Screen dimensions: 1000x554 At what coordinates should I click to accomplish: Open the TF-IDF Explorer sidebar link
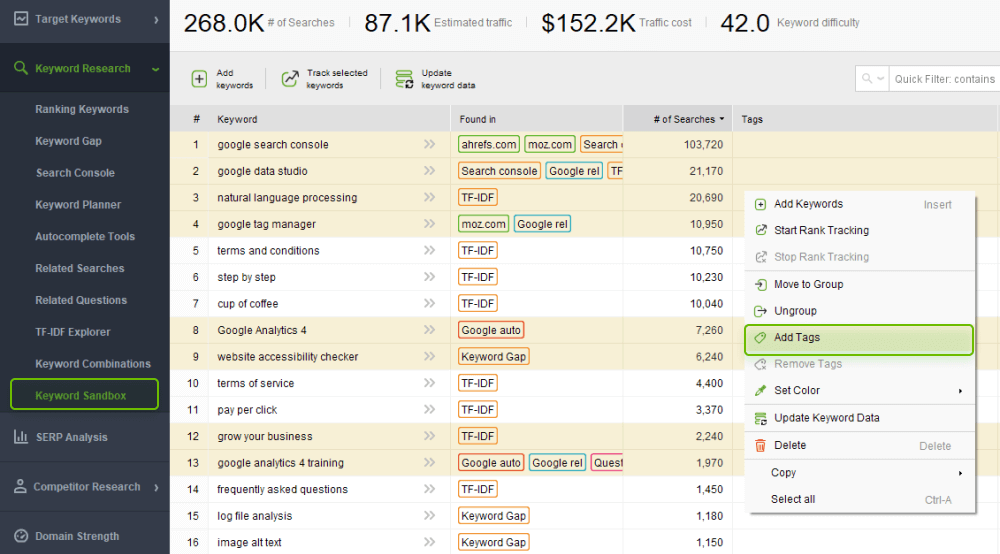click(73, 332)
